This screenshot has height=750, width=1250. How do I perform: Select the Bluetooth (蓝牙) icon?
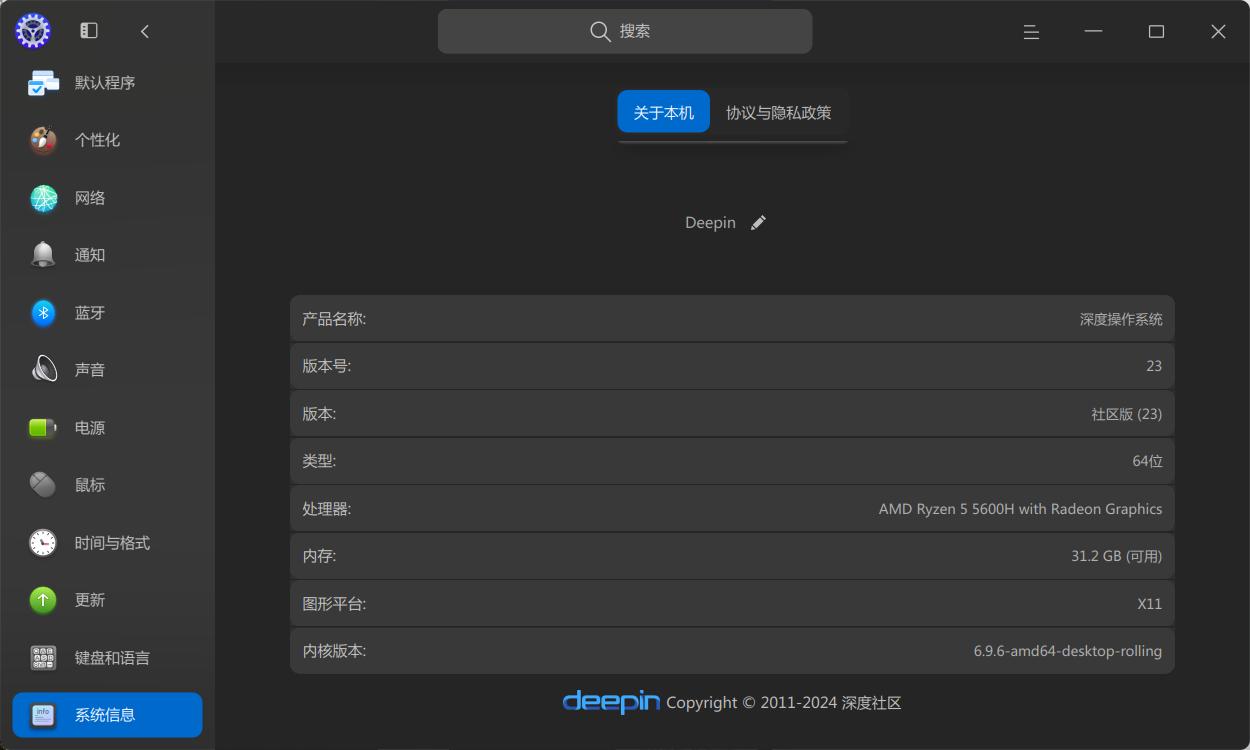pyautogui.click(x=43, y=313)
